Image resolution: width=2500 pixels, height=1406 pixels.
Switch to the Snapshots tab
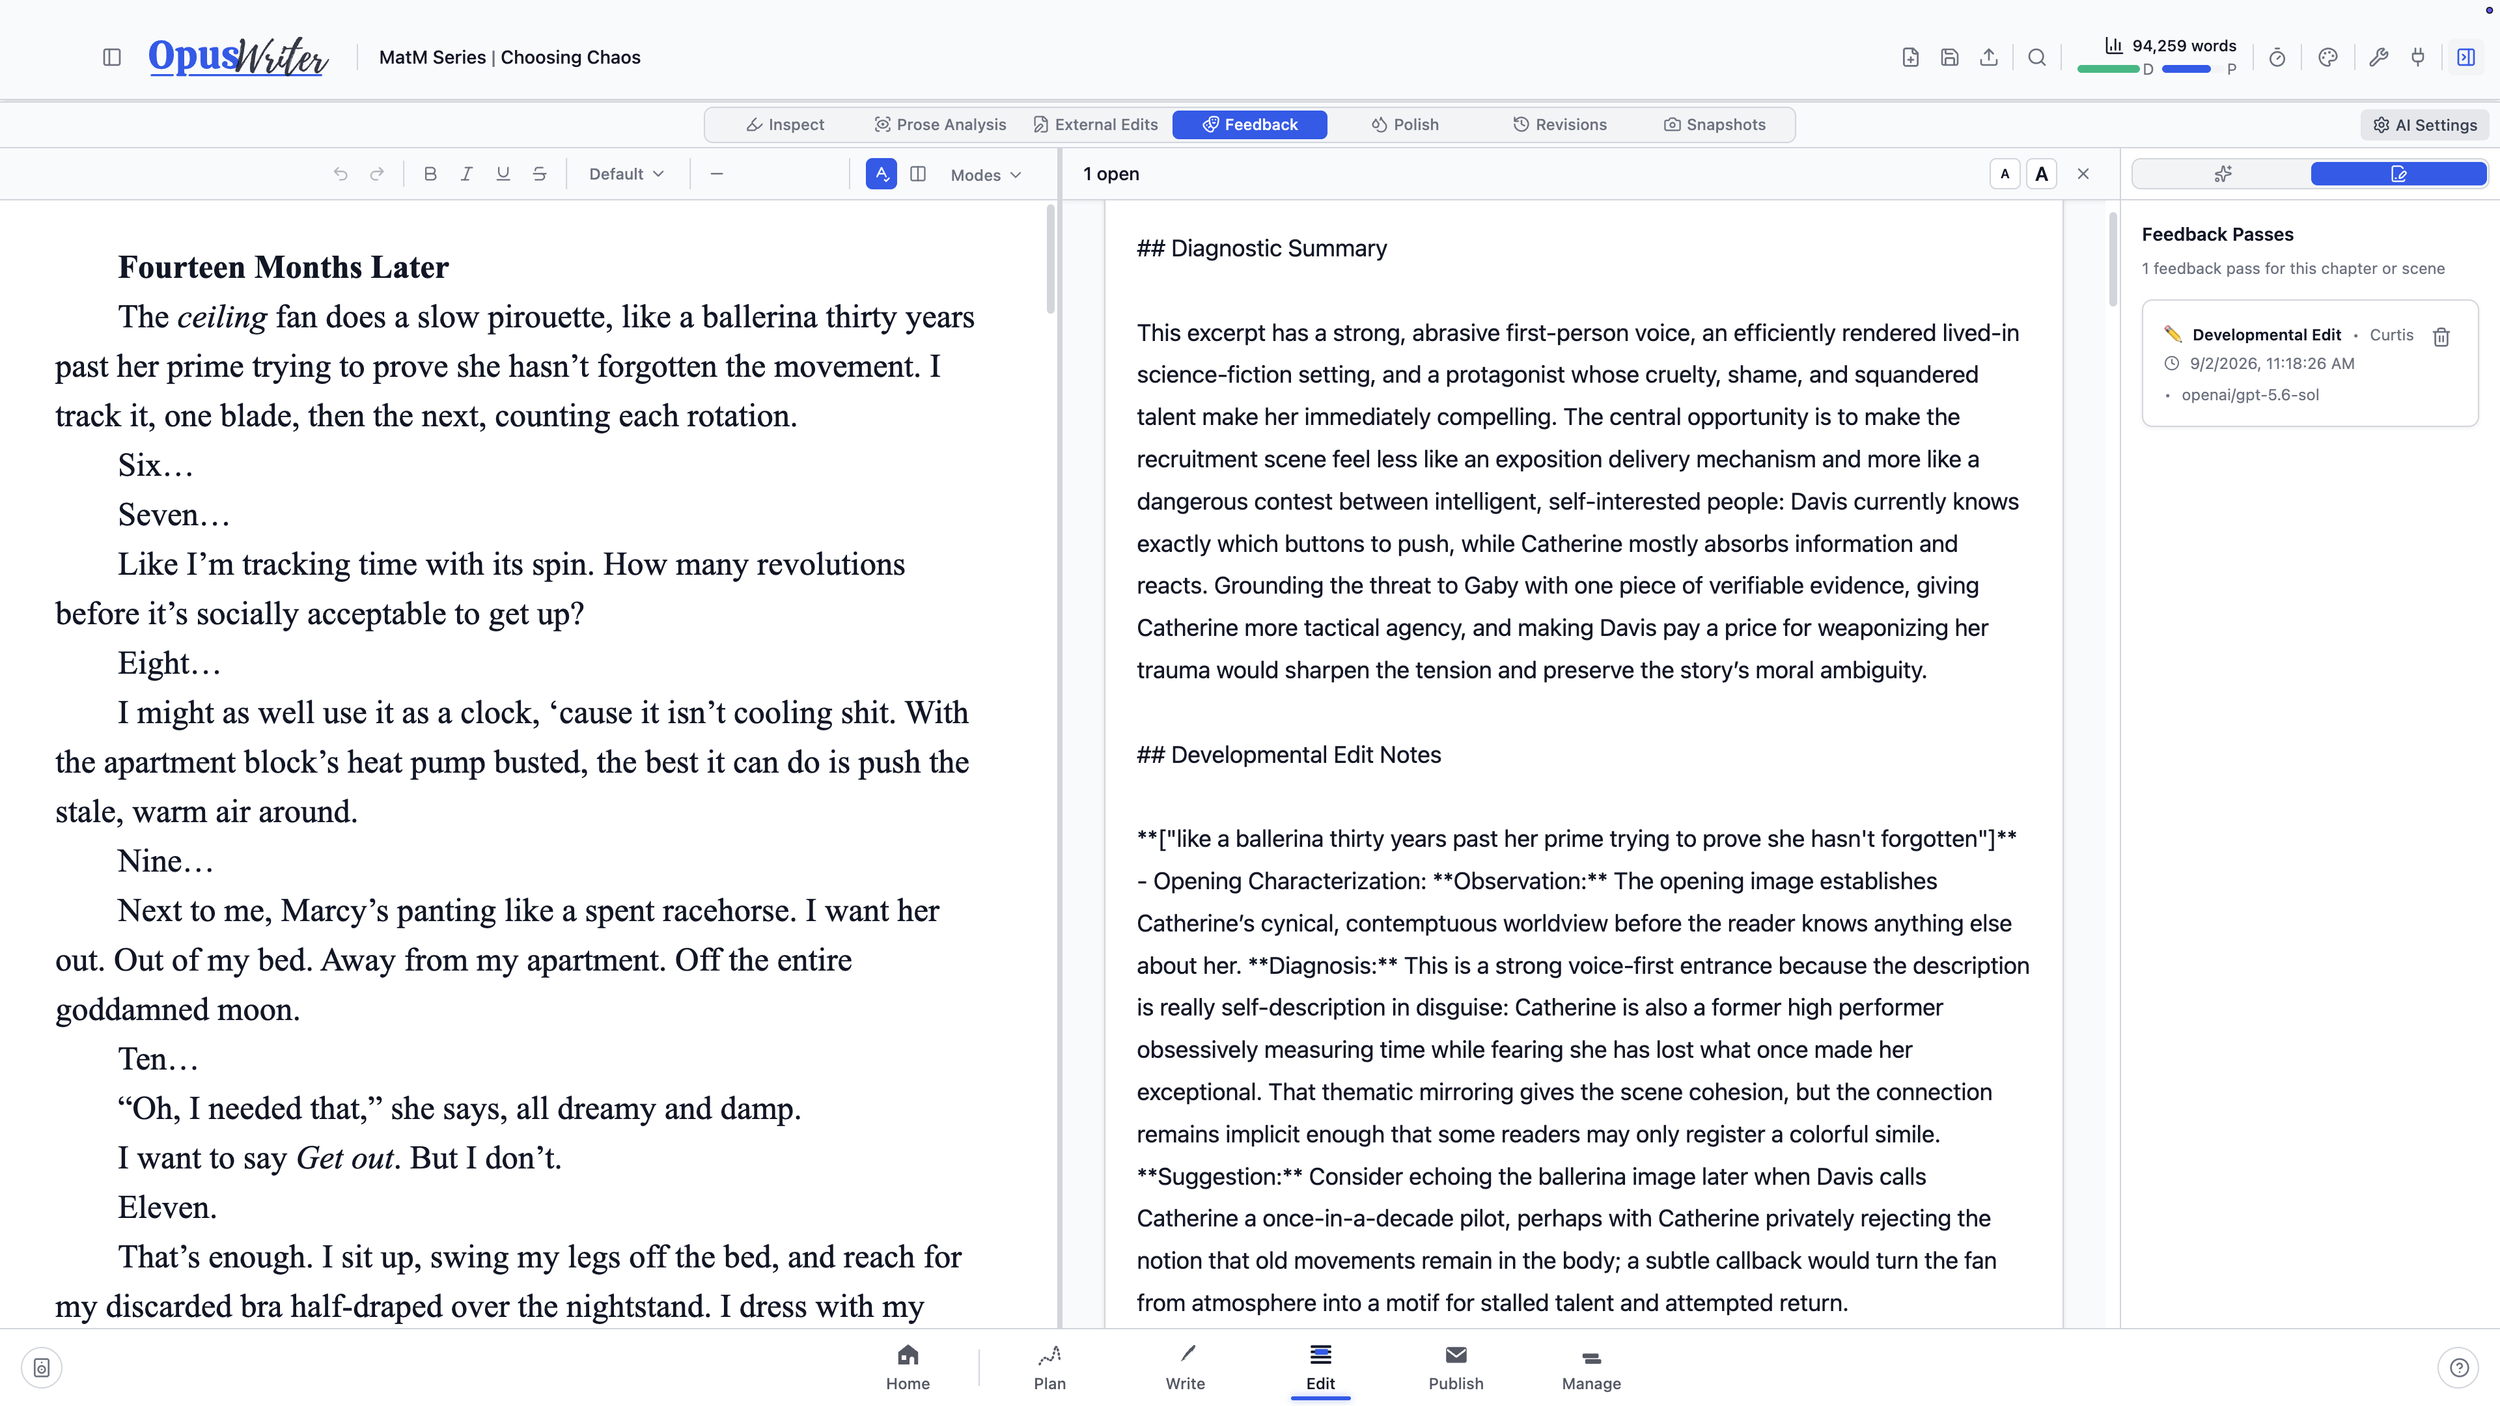pyautogui.click(x=1715, y=125)
